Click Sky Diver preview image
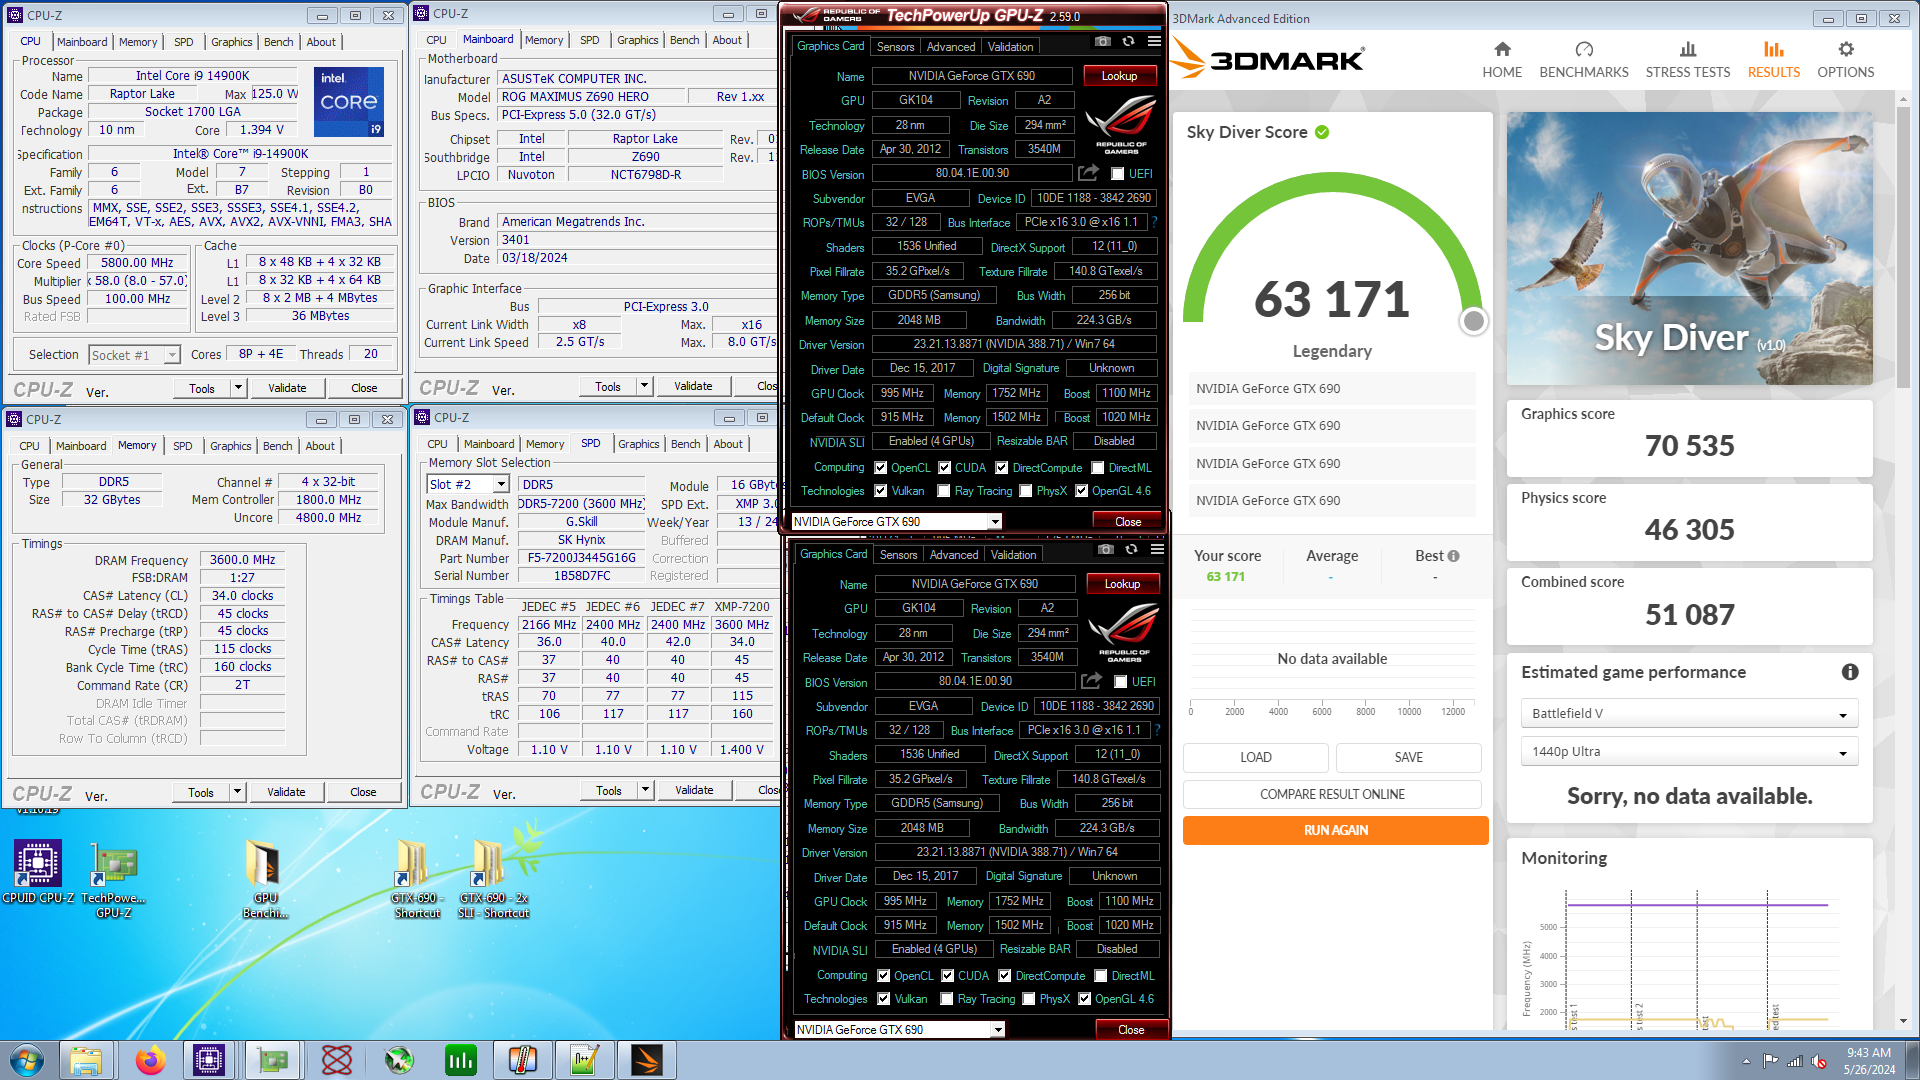The image size is (1920, 1080). point(1689,248)
